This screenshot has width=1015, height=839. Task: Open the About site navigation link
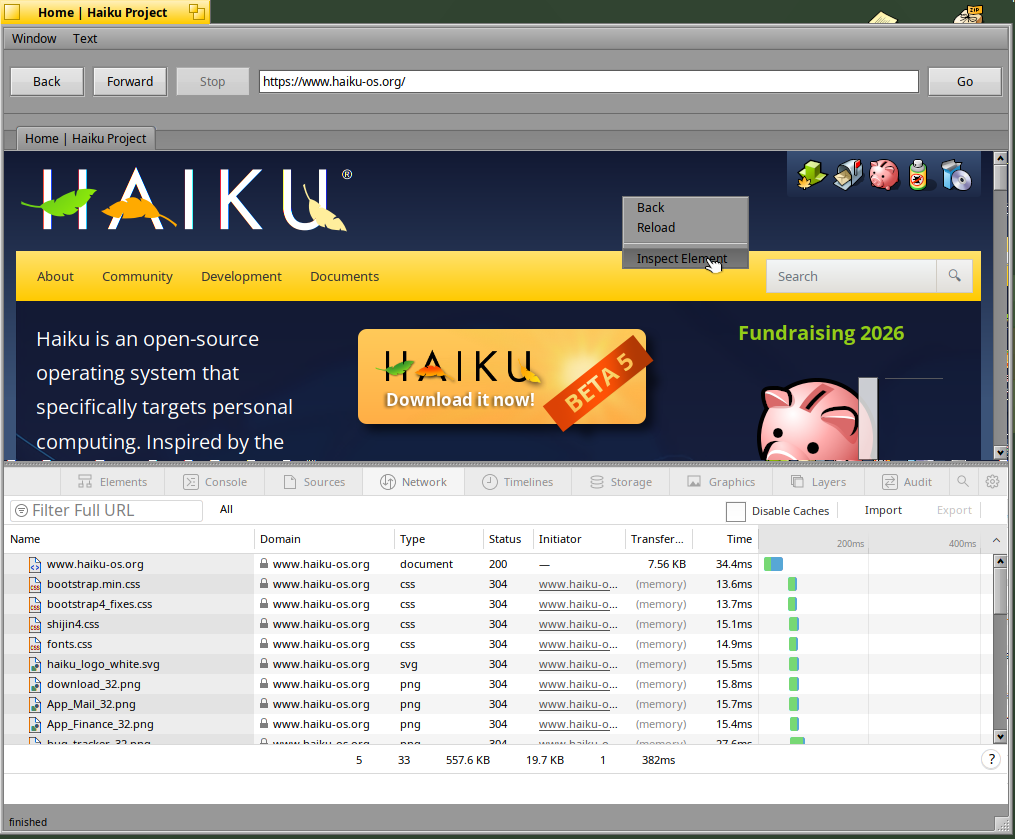(x=55, y=276)
